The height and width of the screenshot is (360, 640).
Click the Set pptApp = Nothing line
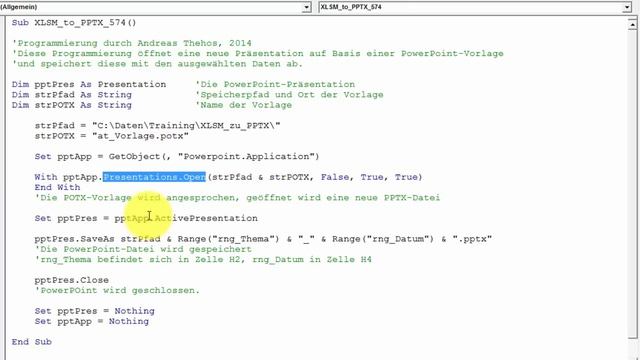click(x=91, y=321)
